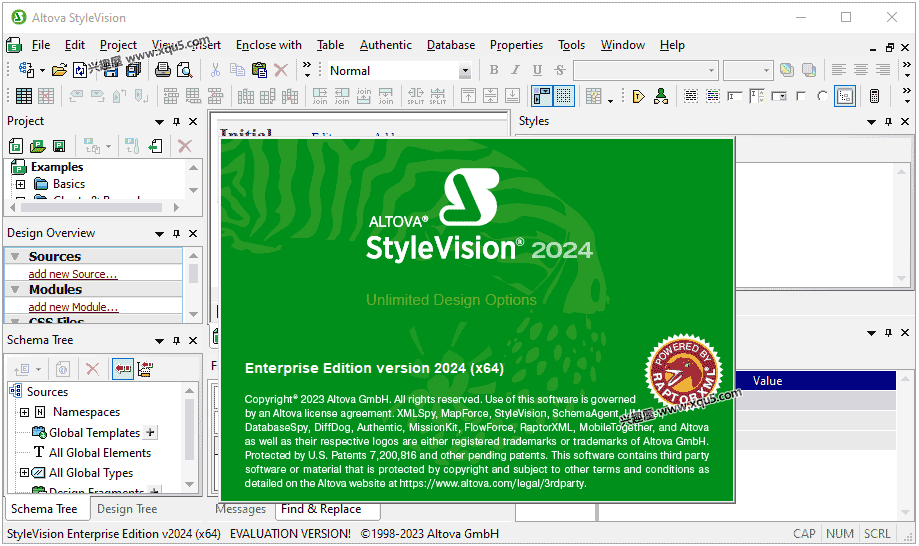This screenshot has width=919, height=546.
Task: Click Open Project icon in Project panel
Action: click(38, 146)
